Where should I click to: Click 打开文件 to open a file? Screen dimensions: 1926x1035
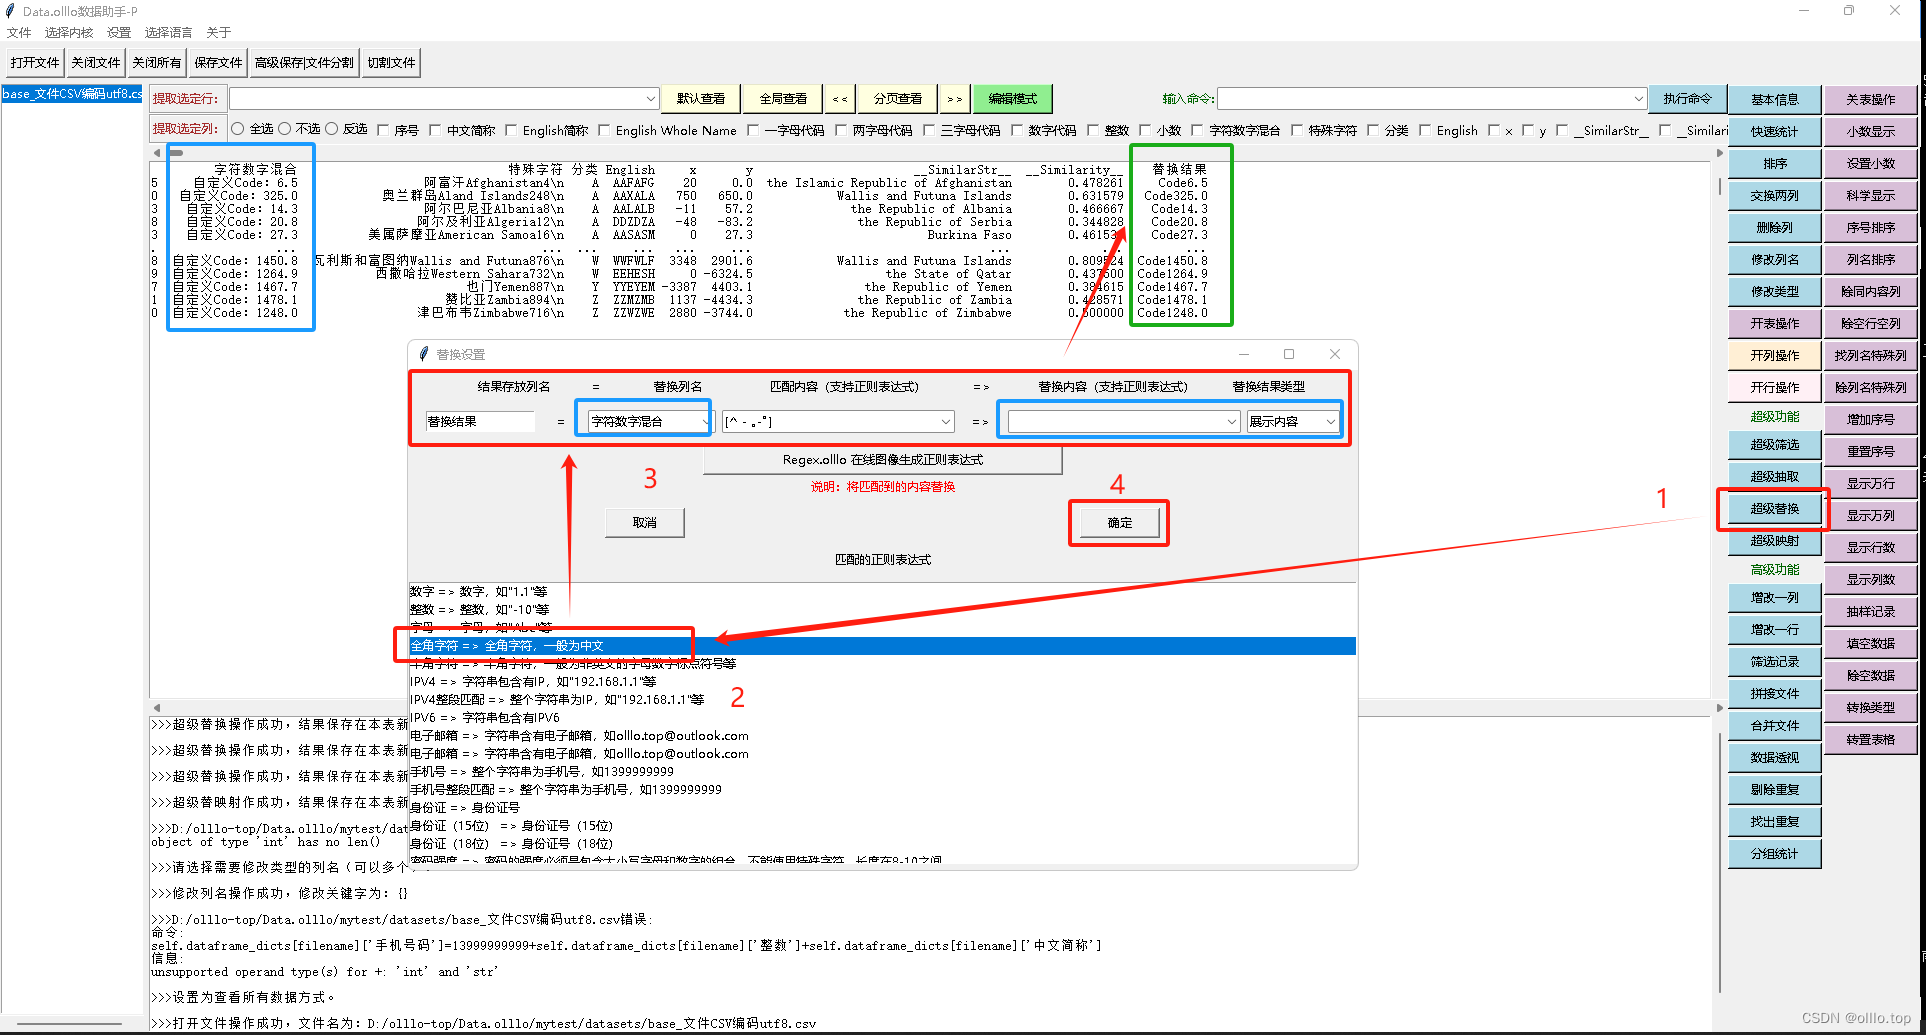[x=34, y=62]
